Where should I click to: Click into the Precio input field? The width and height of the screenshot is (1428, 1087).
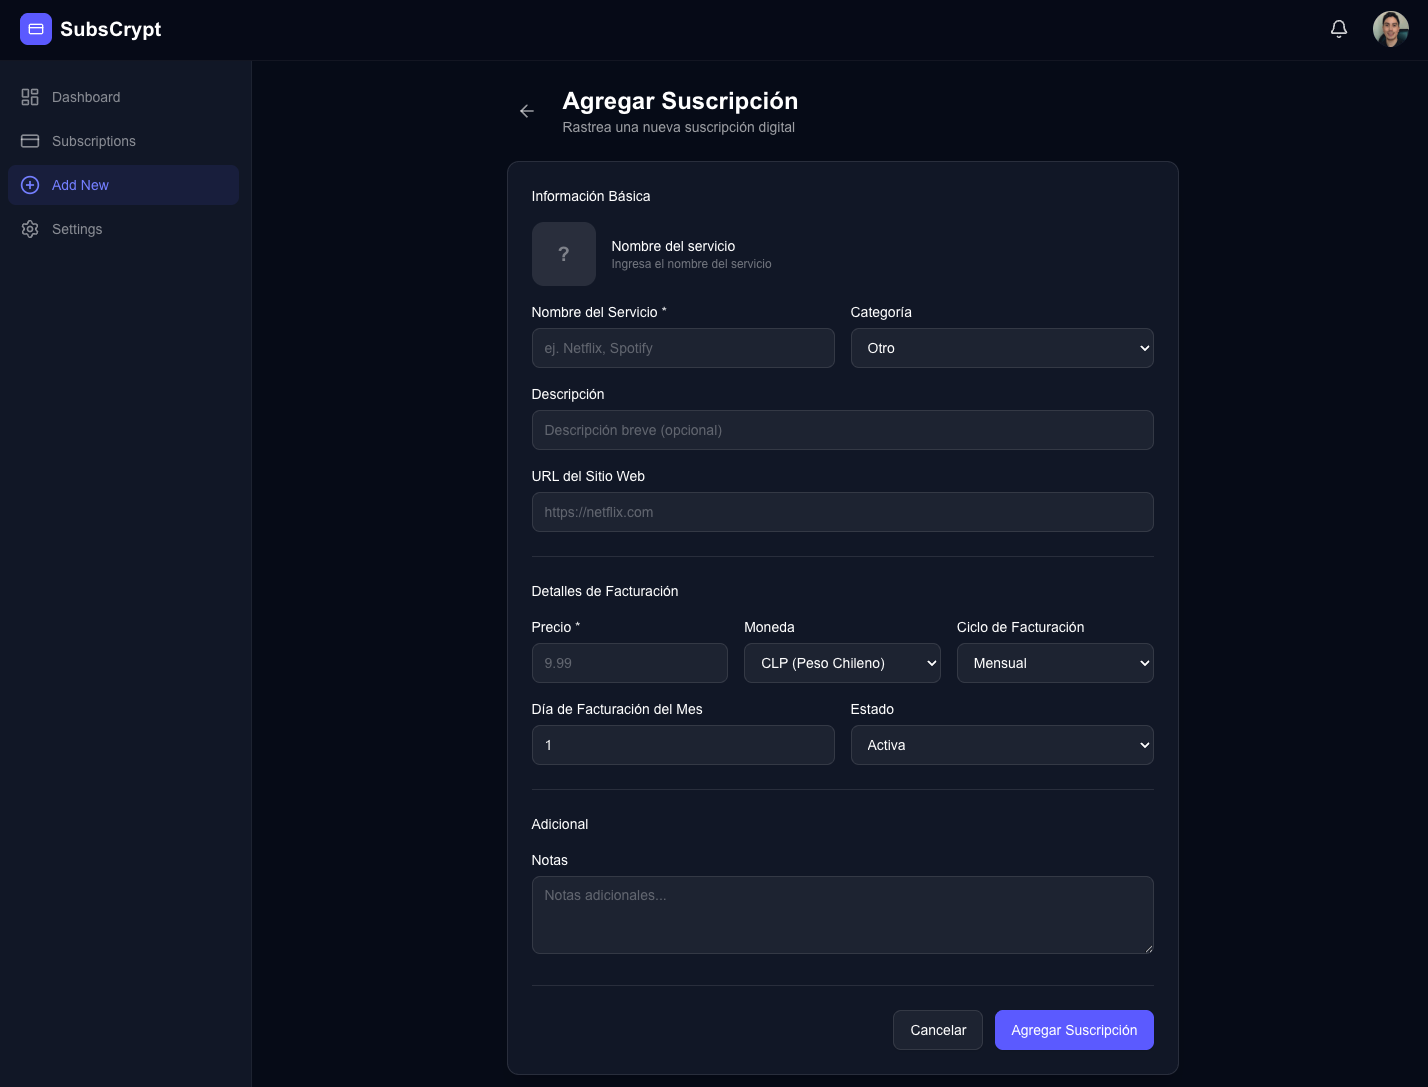tap(629, 663)
